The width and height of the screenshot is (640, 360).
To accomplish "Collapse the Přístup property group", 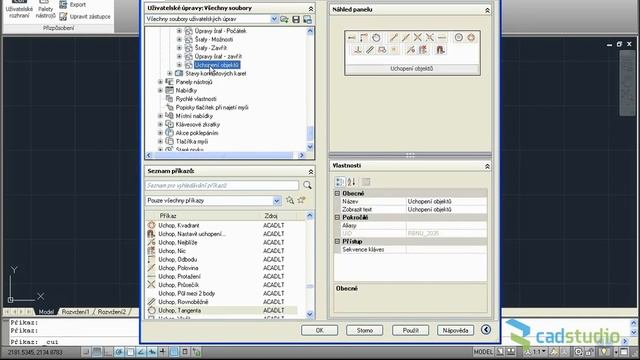I will 338,242.
